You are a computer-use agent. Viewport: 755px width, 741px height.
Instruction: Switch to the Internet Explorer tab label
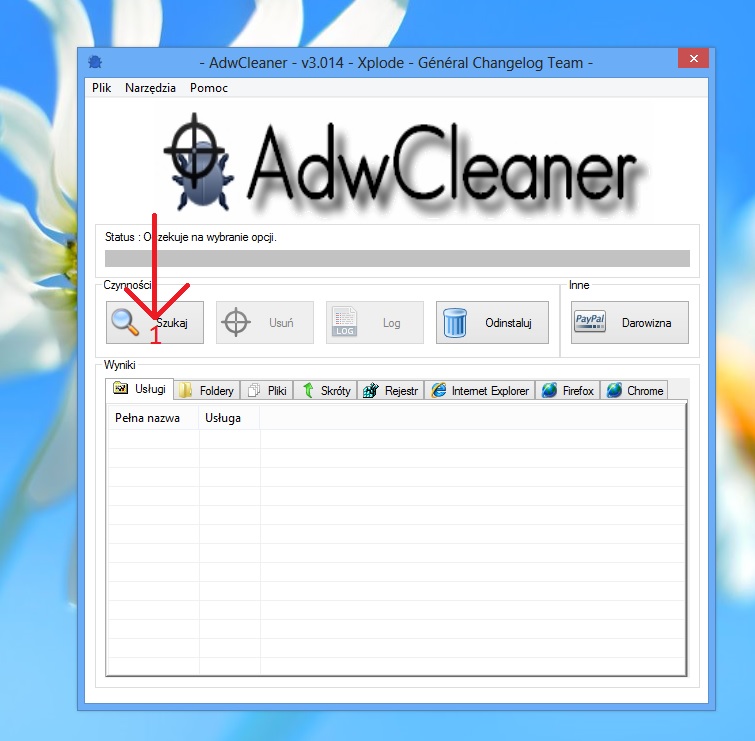(490, 391)
